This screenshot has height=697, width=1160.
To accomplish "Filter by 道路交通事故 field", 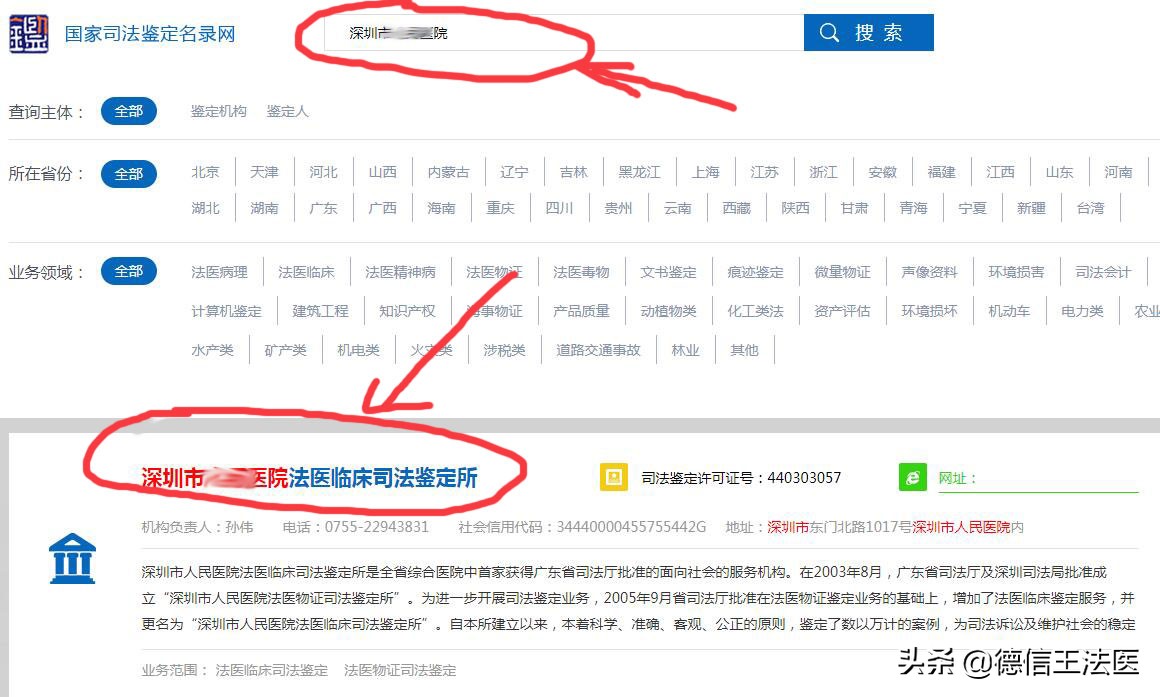I will (598, 350).
